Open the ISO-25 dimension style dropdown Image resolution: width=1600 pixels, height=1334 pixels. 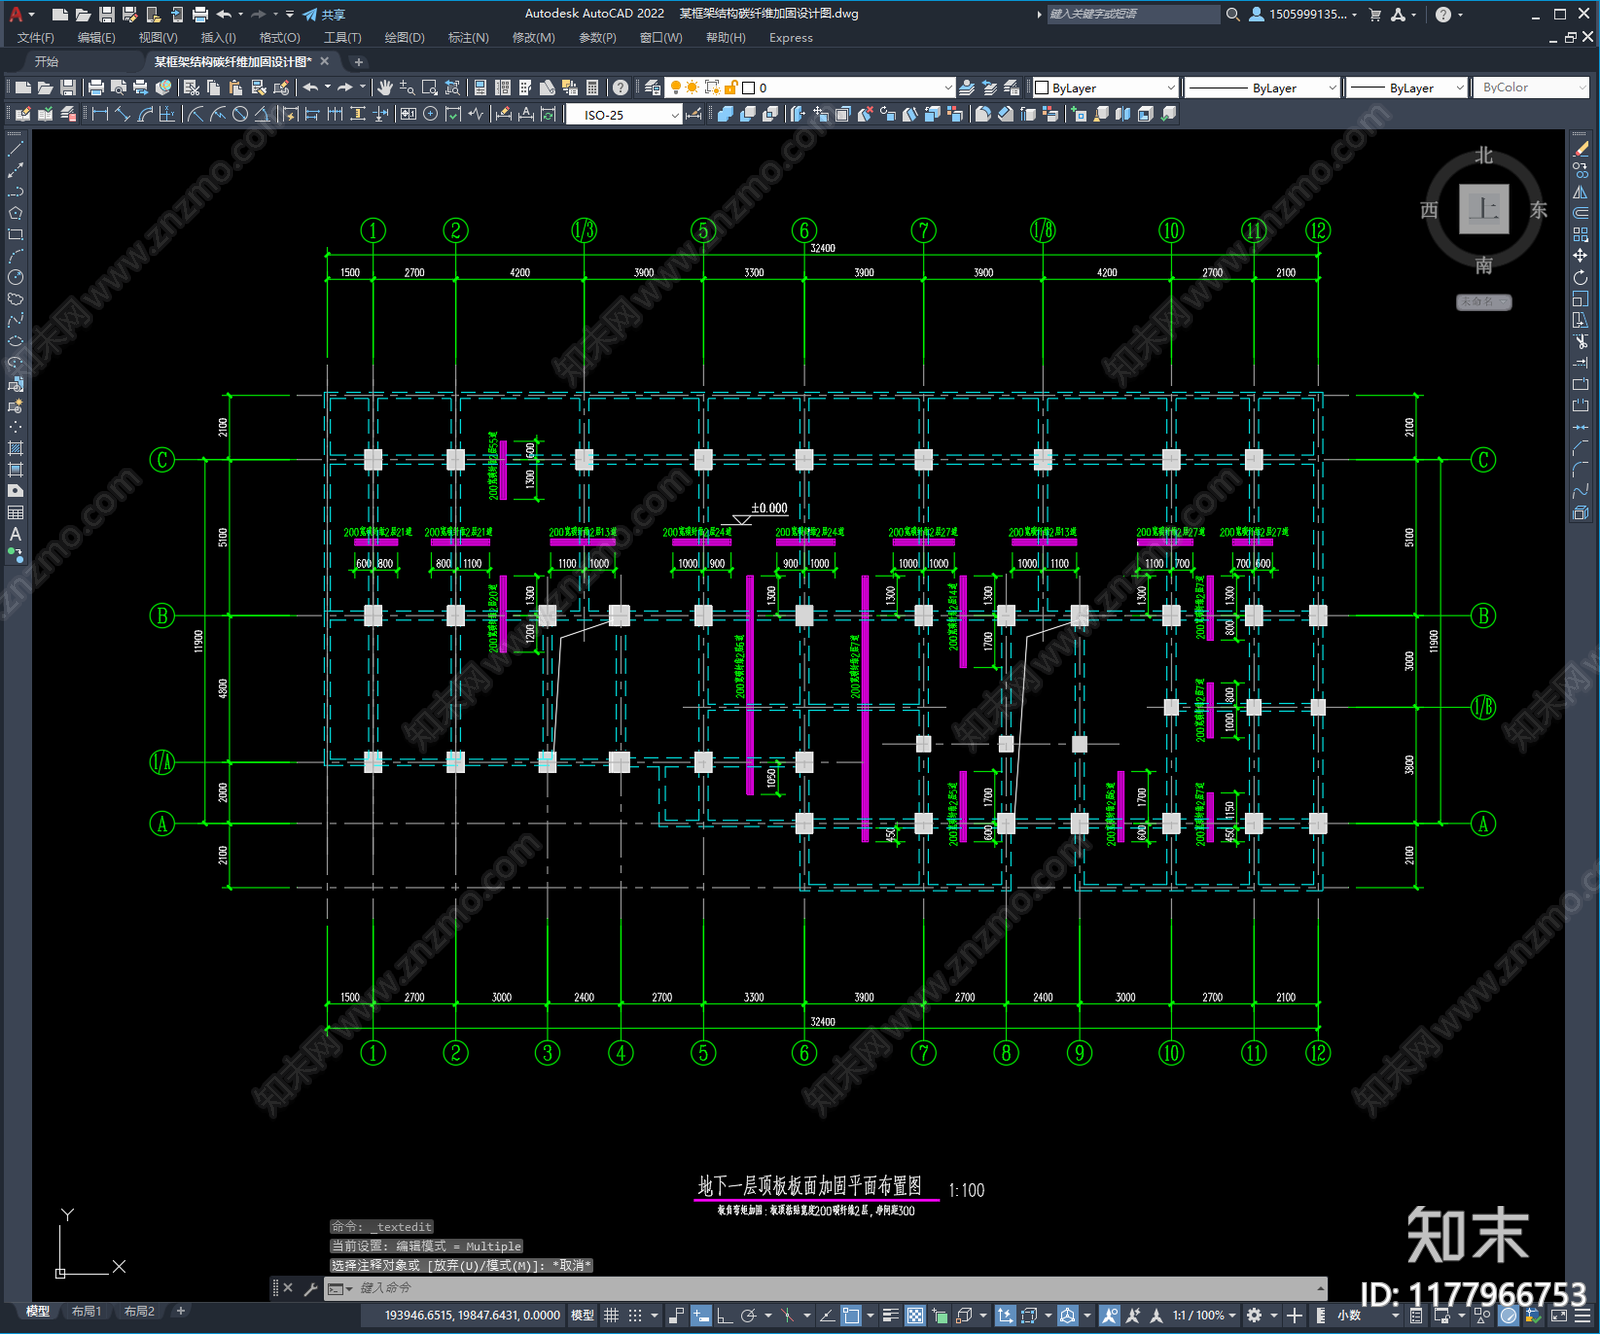point(625,115)
